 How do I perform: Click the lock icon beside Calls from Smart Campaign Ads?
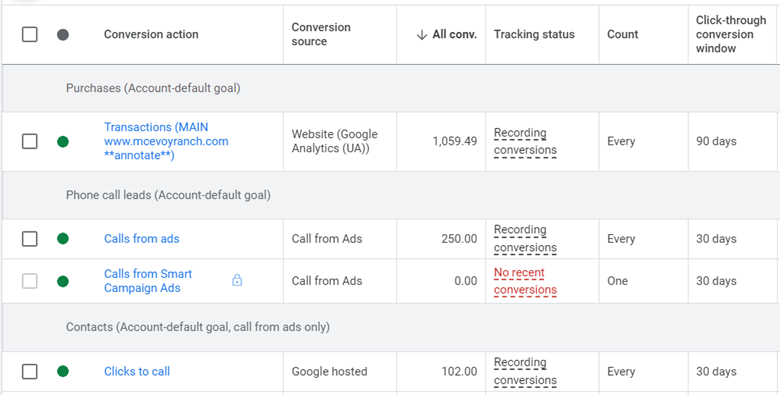click(x=237, y=281)
